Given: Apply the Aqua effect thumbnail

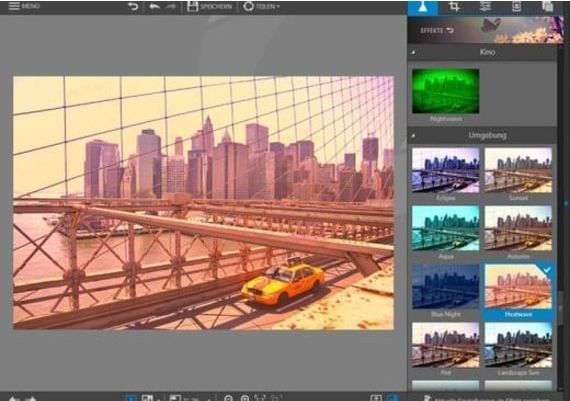Looking at the screenshot, I should (x=445, y=228).
